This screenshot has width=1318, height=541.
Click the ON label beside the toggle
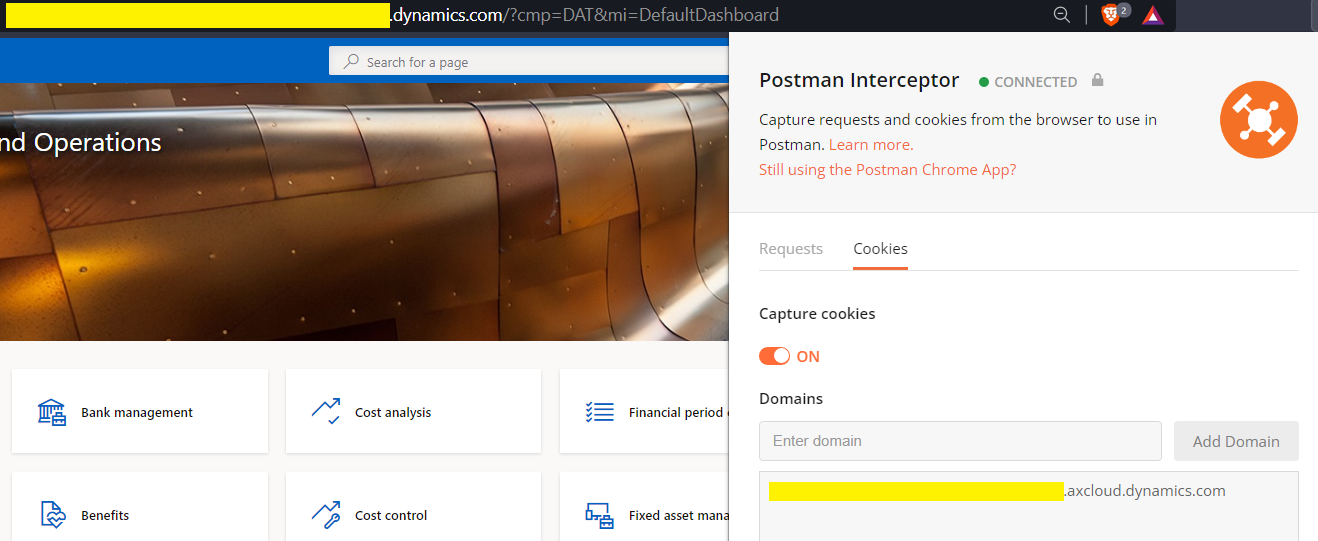coord(808,357)
